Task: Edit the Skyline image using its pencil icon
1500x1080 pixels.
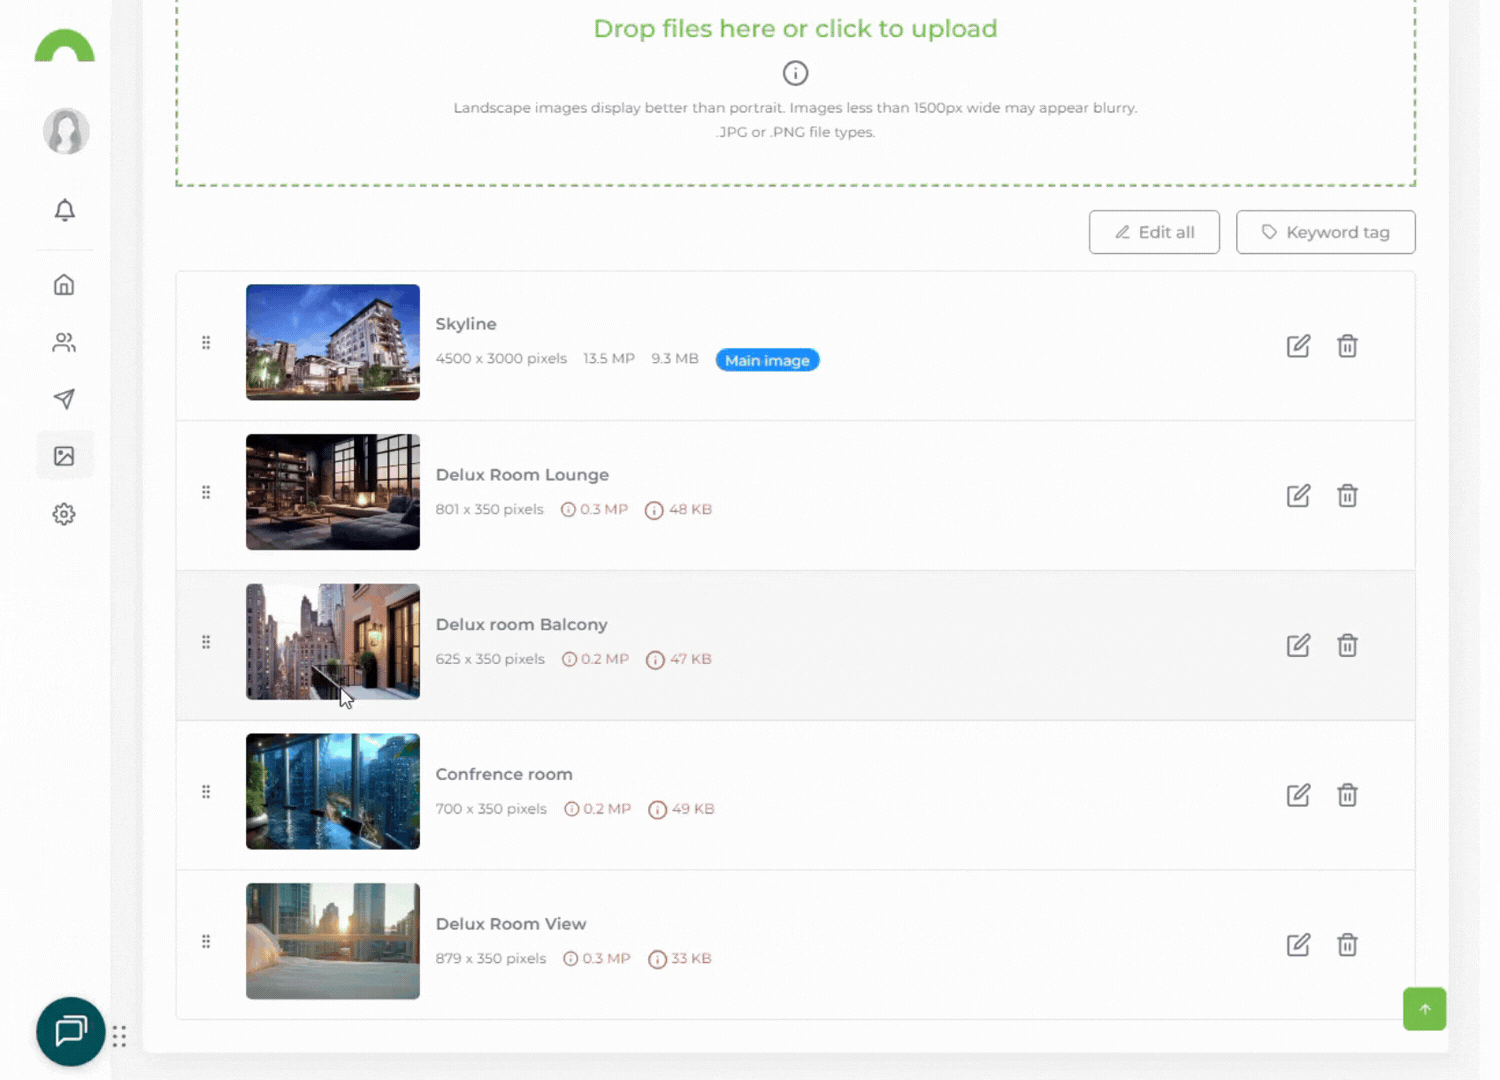Action: (x=1298, y=346)
